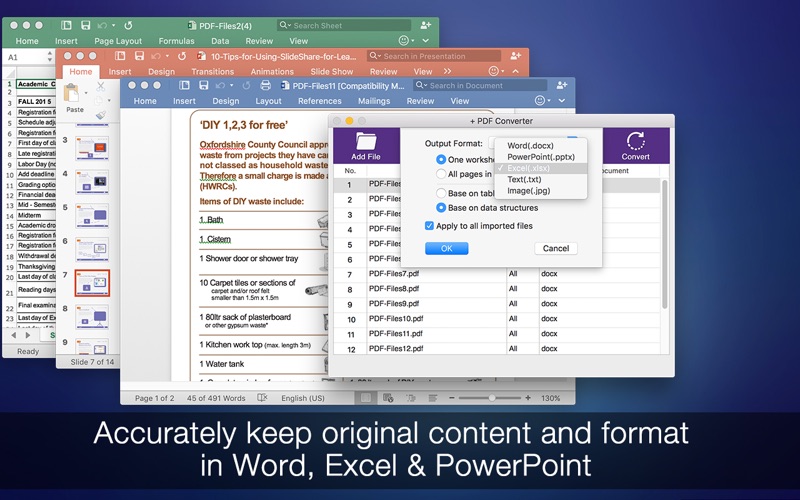Select the All pages in radio option
Image resolution: width=800 pixels, height=500 pixels.
pyautogui.click(x=441, y=173)
